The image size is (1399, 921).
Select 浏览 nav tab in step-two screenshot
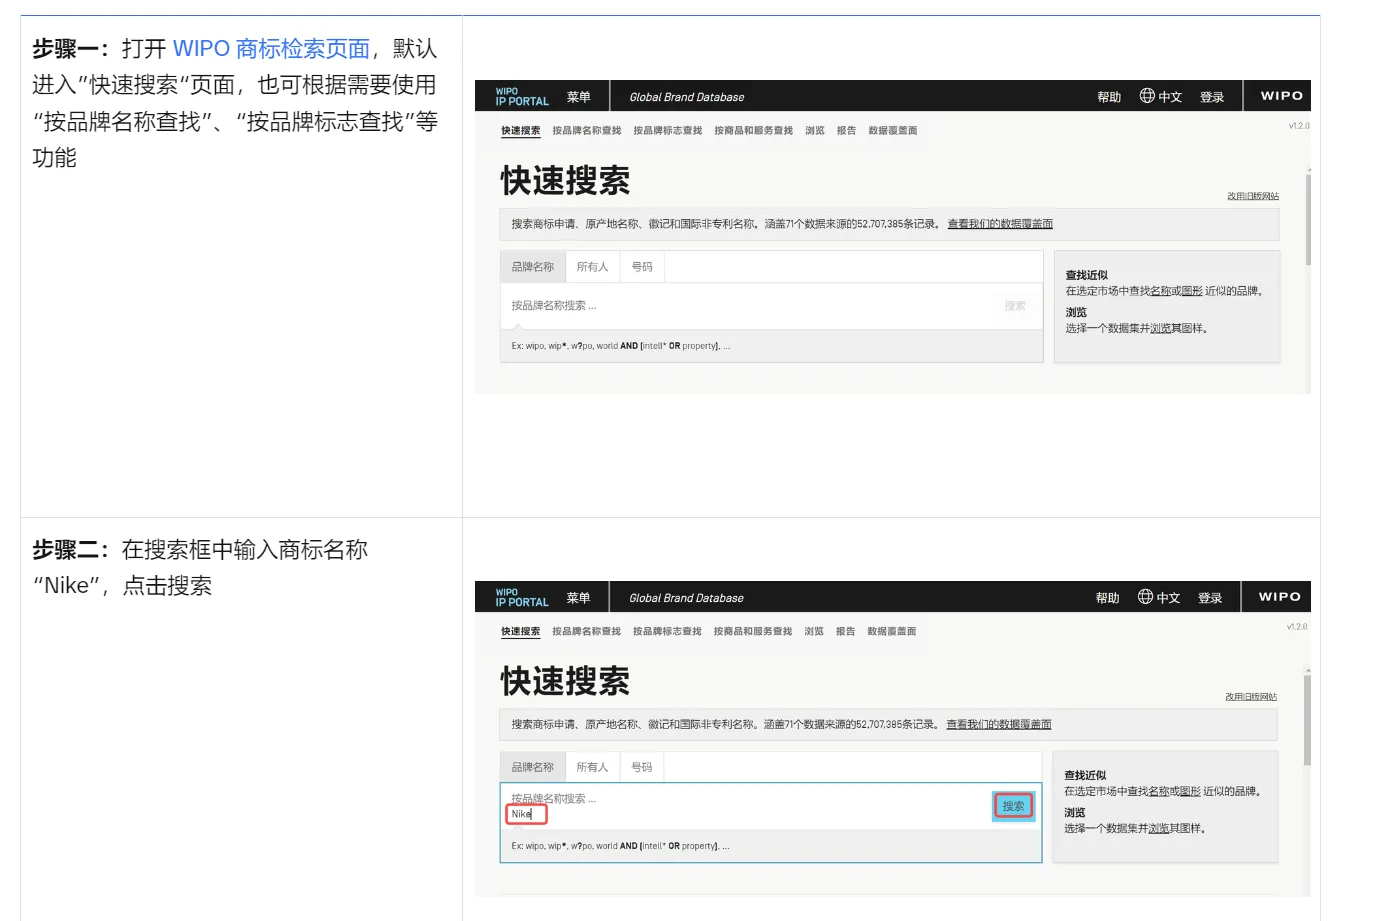coord(814,632)
